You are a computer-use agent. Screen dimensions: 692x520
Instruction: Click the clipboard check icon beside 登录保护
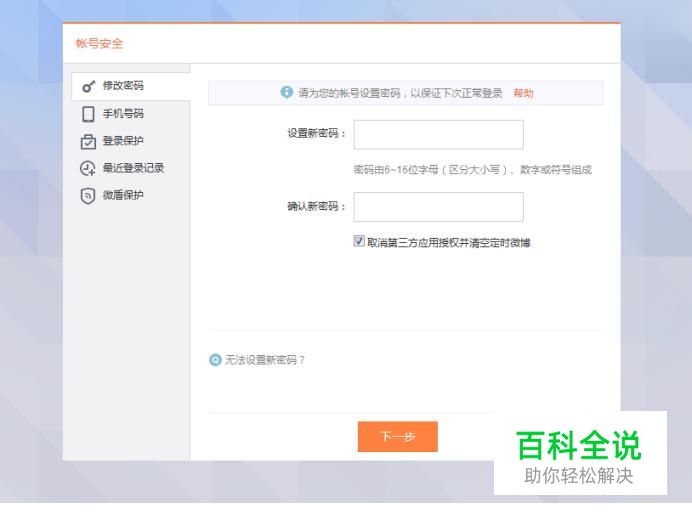pos(88,141)
